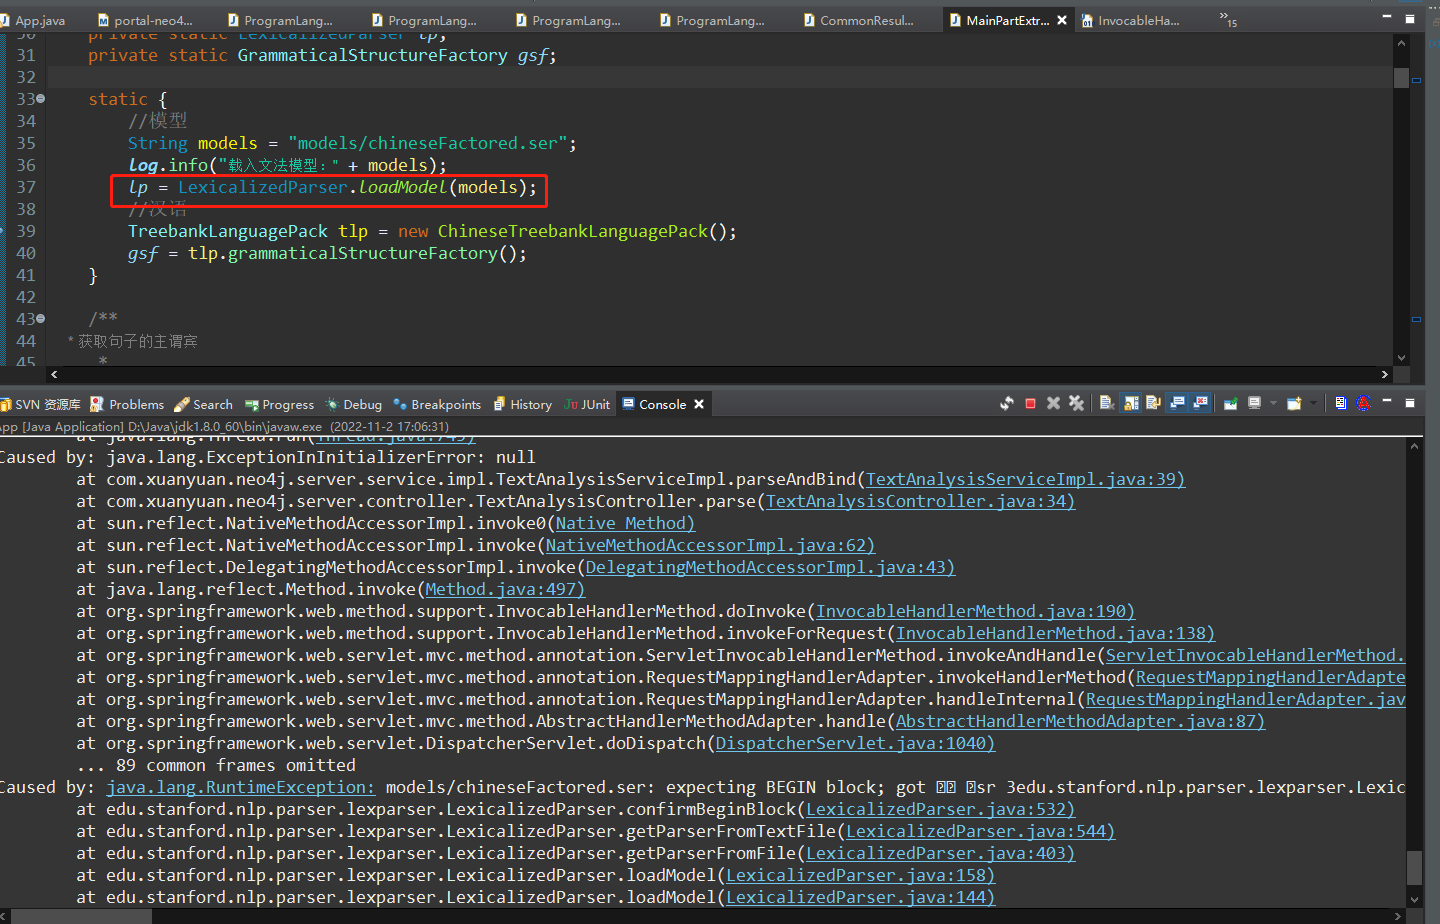The width and height of the screenshot is (1440, 924).
Task: Open LexicalizedParser.java:403 link
Action: click(940, 853)
